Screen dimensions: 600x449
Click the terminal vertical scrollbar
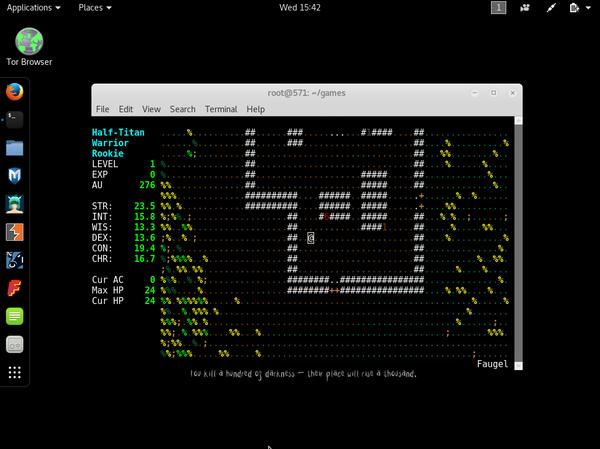(x=517, y=240)
